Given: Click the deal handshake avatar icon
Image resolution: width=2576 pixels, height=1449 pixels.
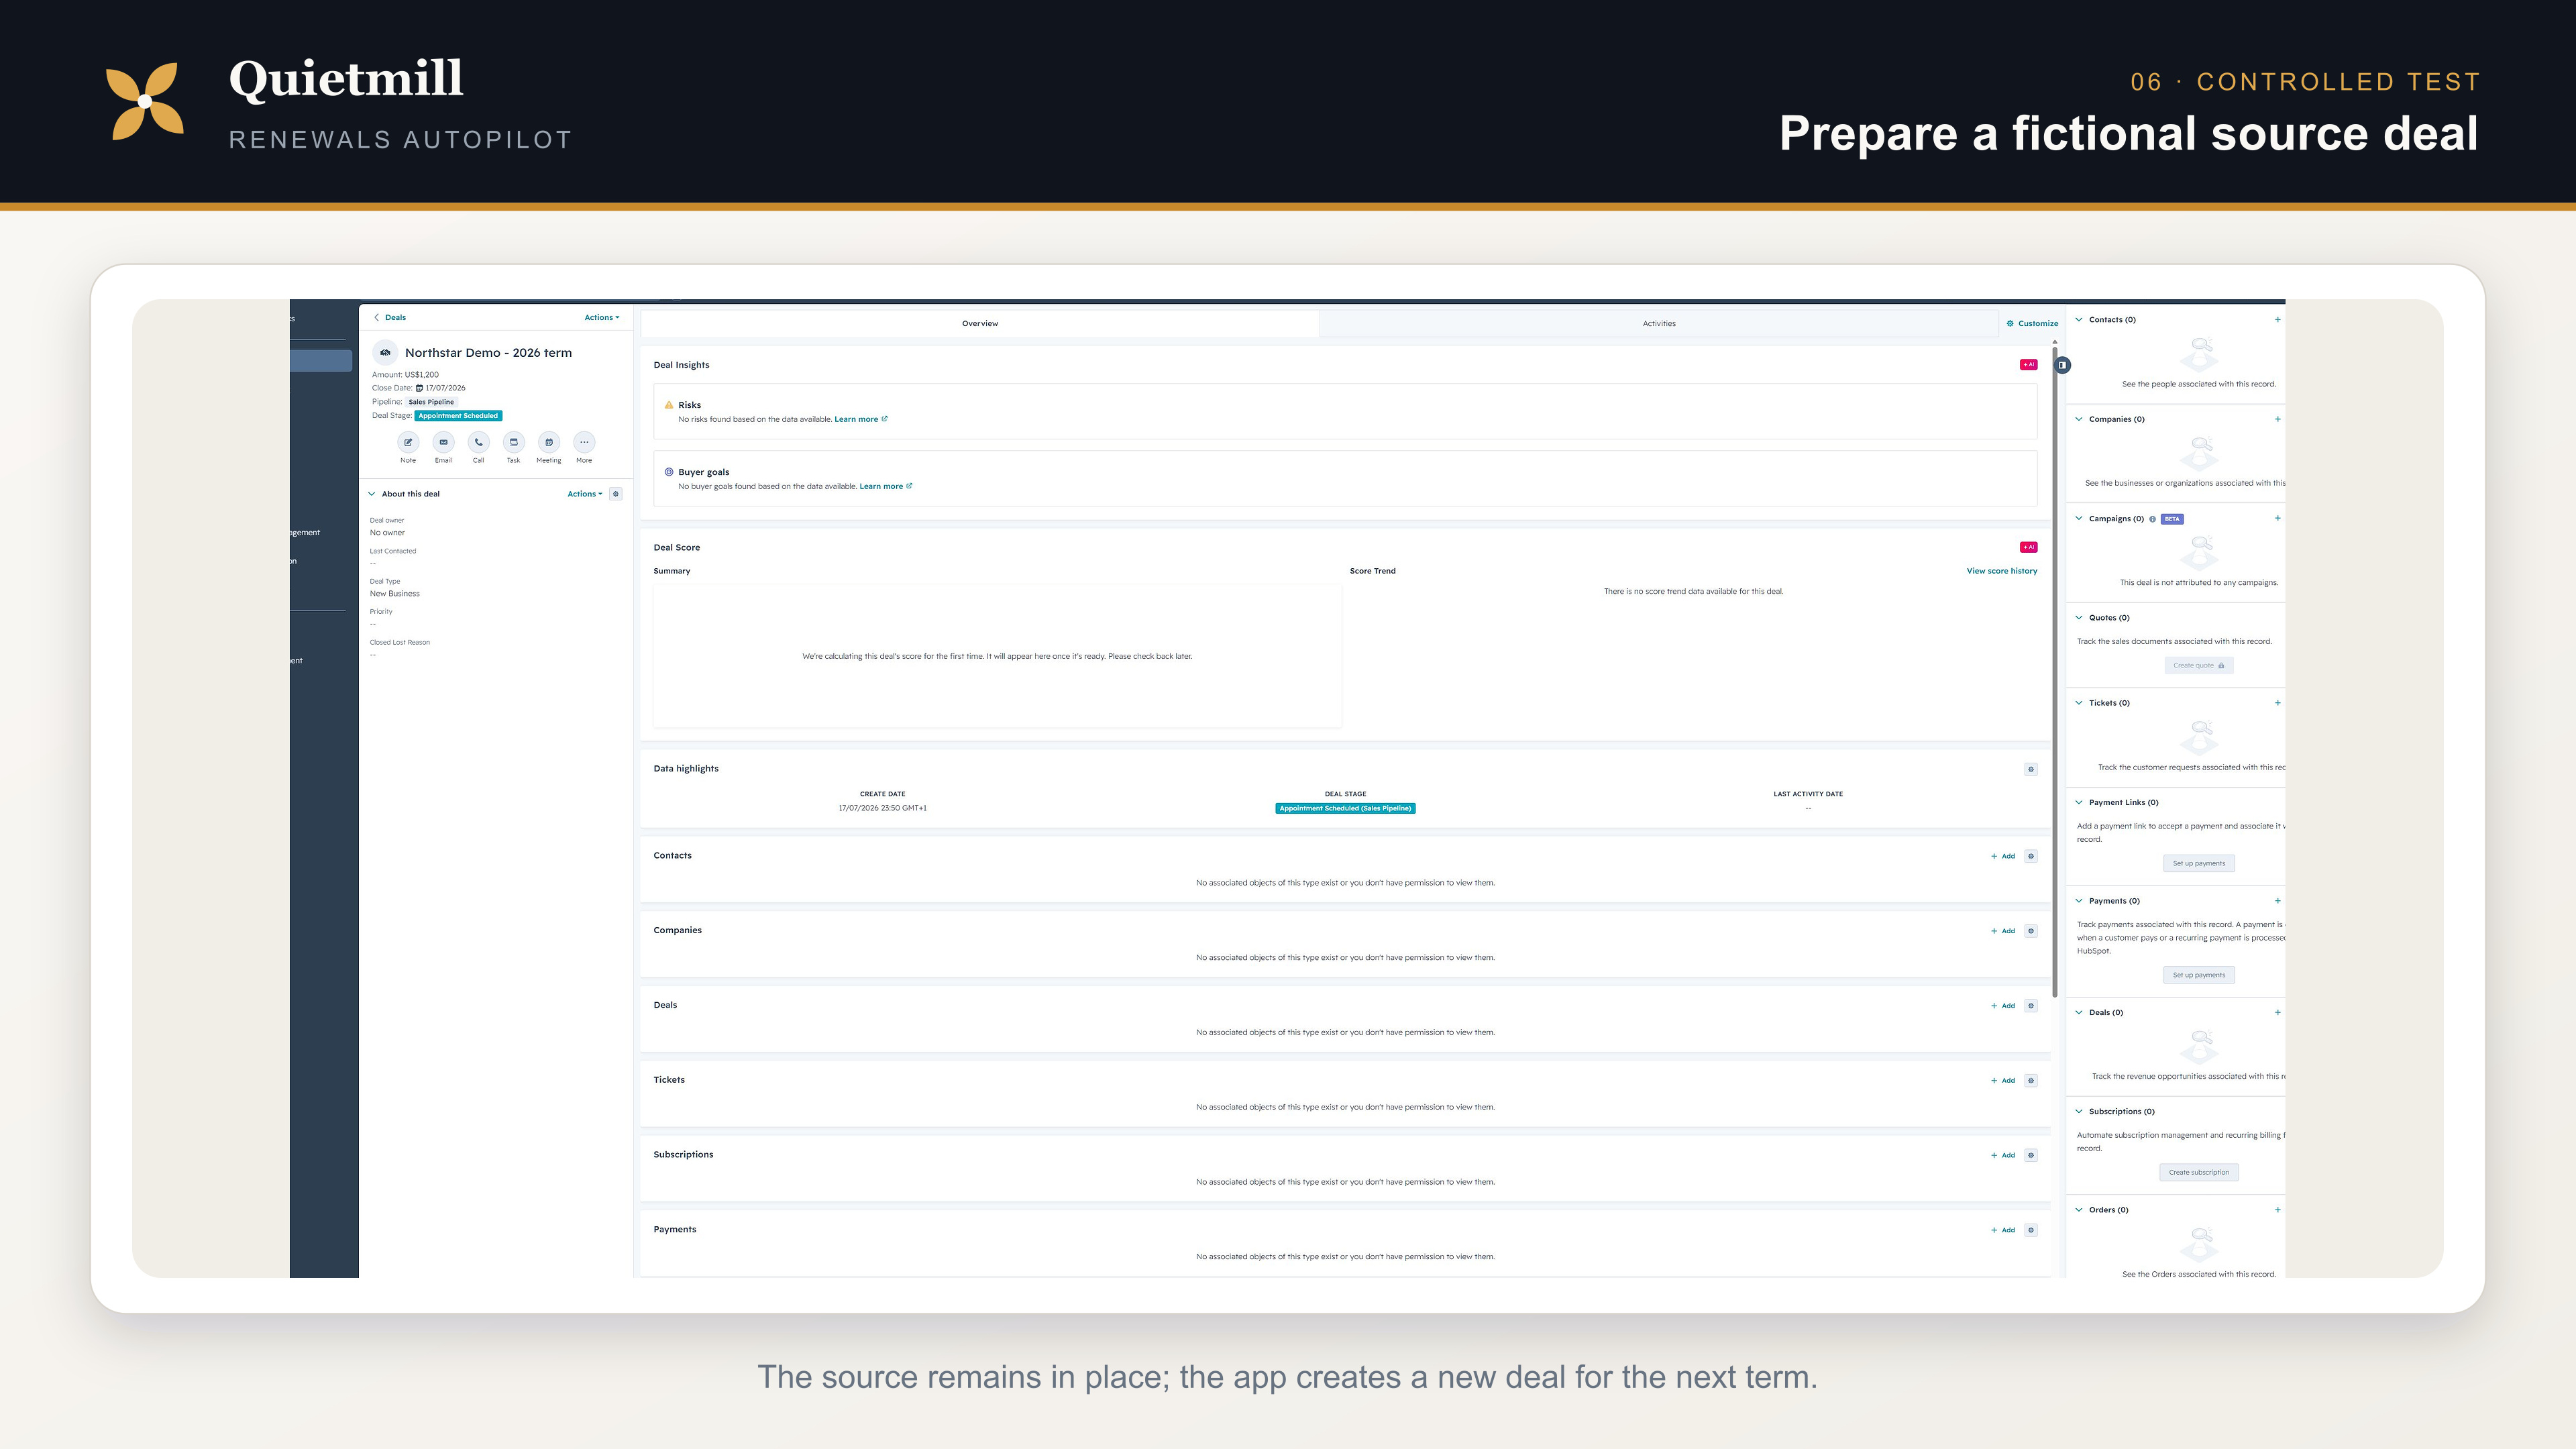Looking at the screenshot, I should tap(385, 353).
